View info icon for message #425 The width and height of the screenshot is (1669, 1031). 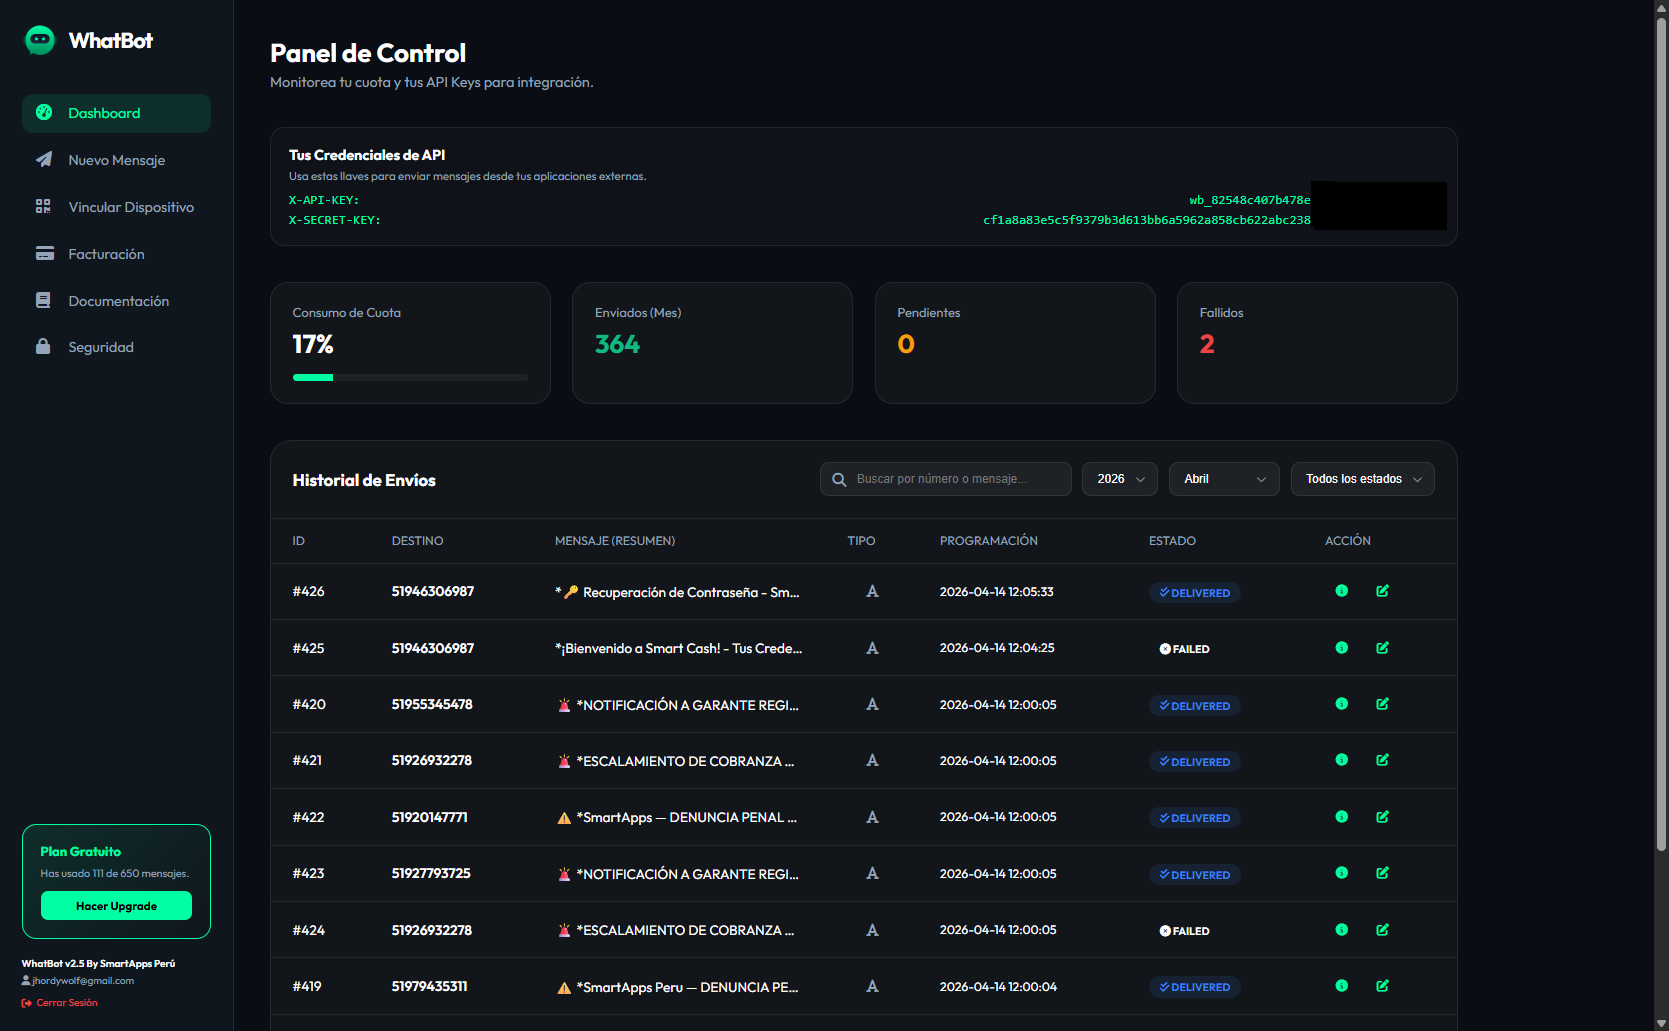tap(1342, 648)
